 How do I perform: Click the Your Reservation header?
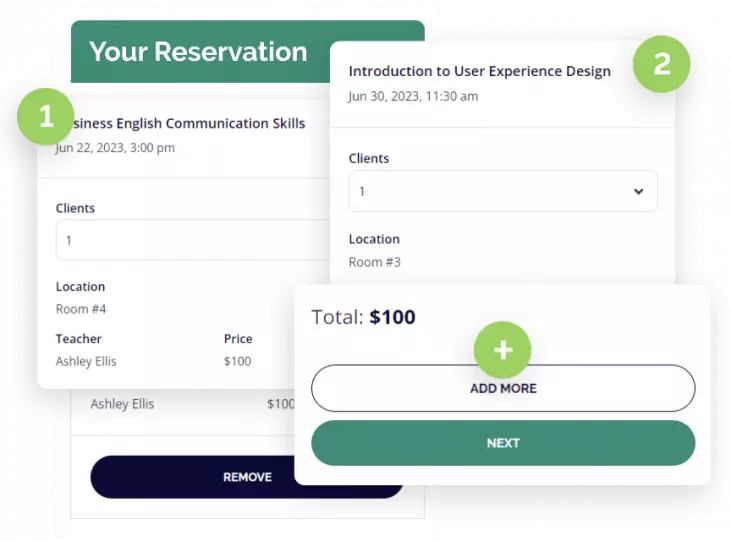(x=198, y=52)
